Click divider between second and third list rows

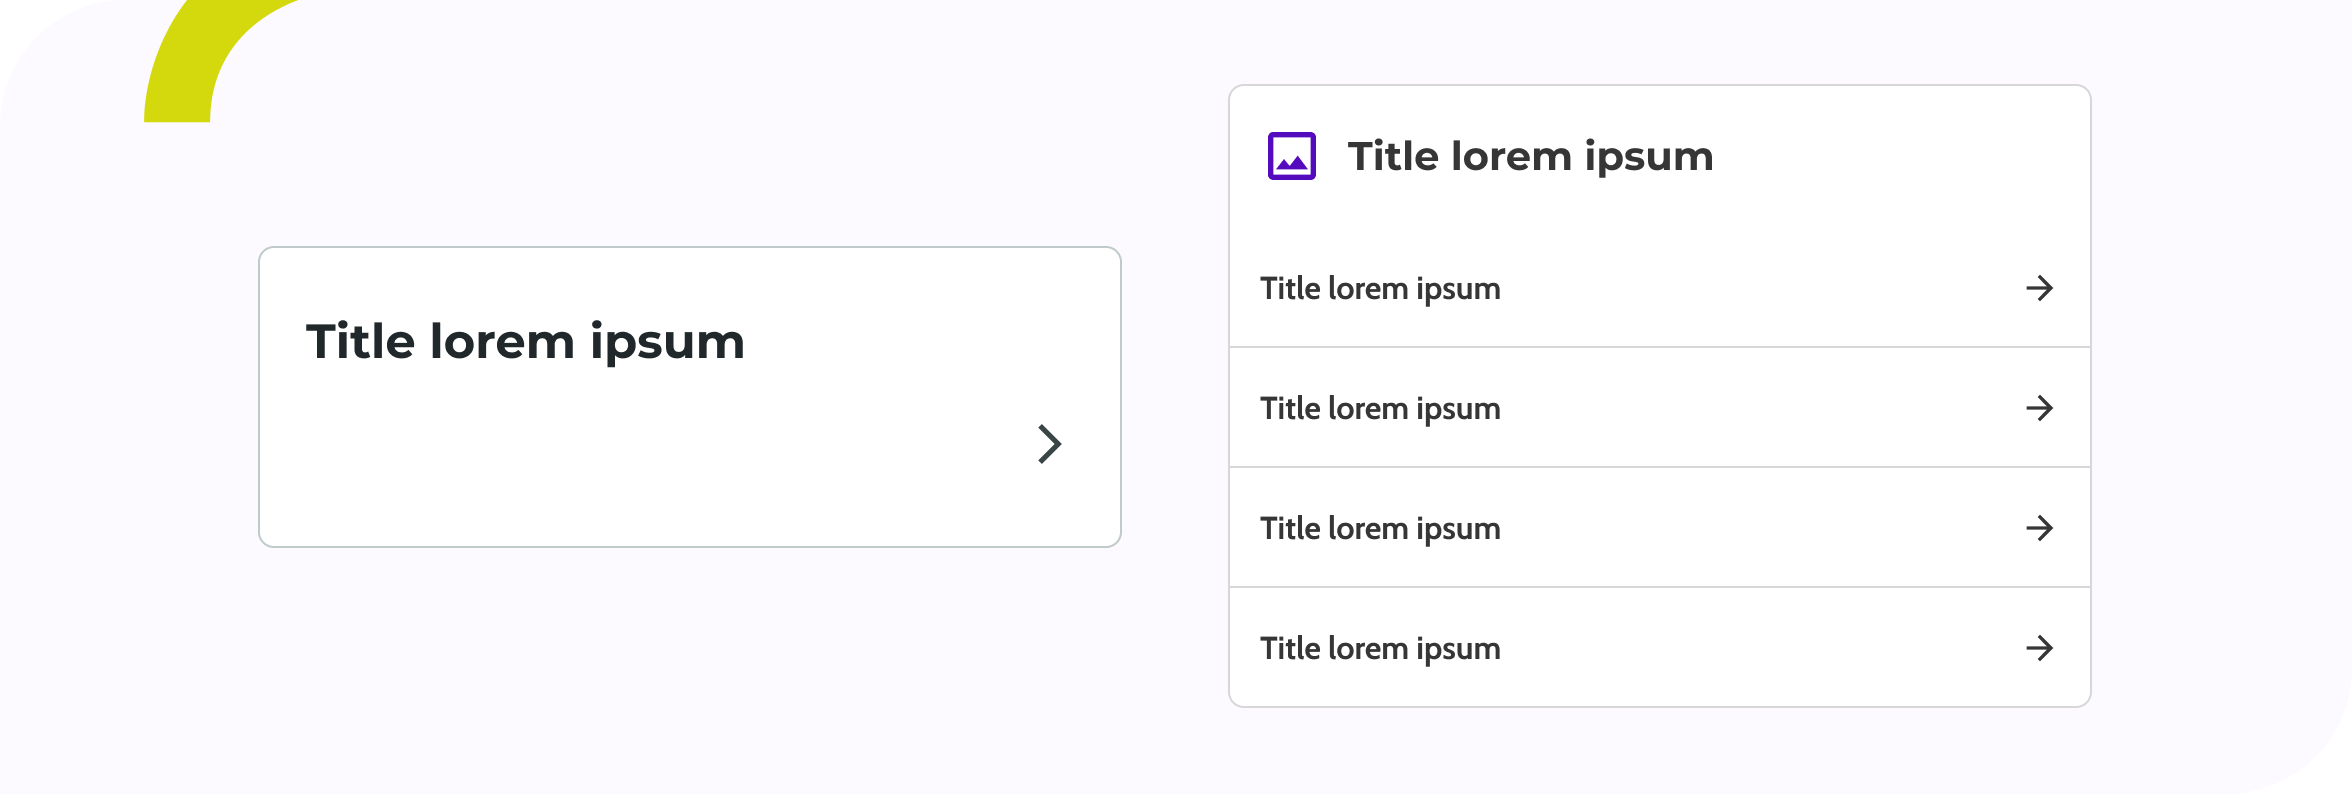(x=1660, y=467)
